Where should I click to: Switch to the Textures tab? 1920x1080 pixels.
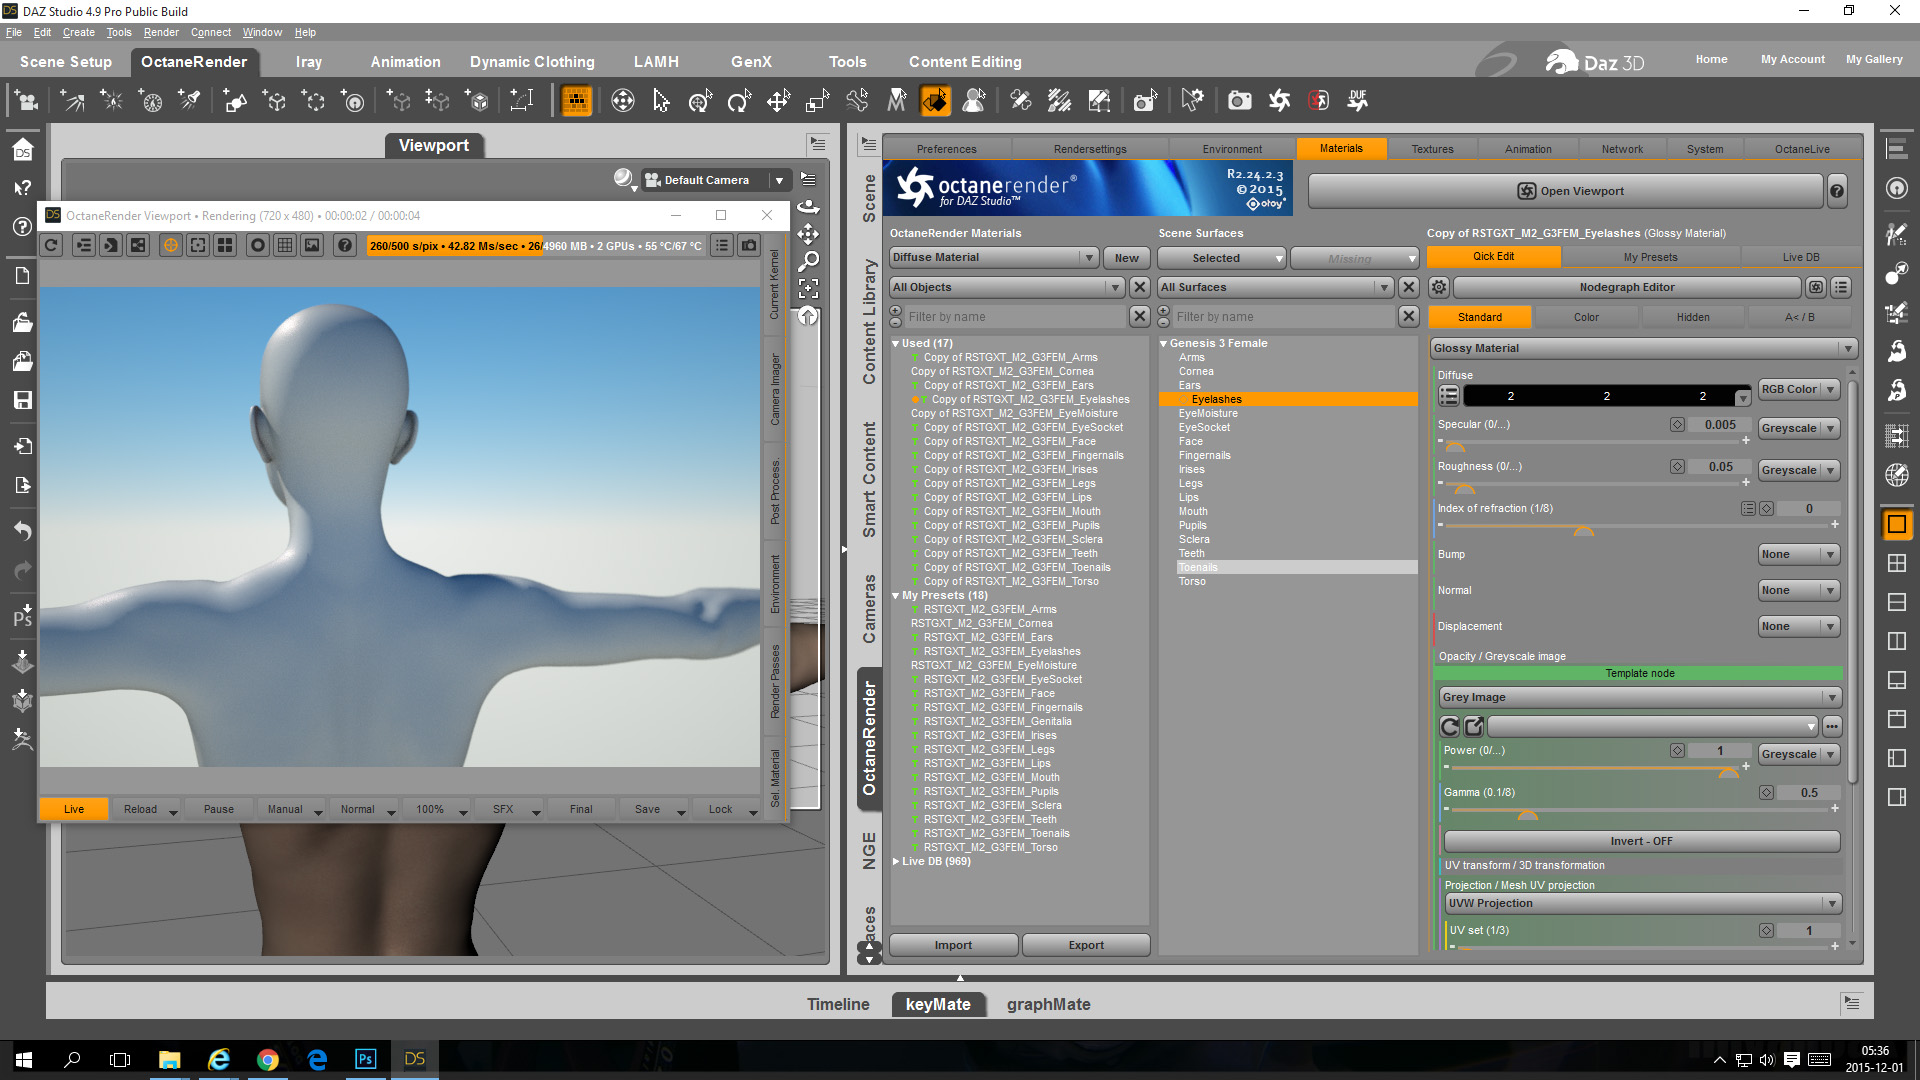pos(1432,149)
